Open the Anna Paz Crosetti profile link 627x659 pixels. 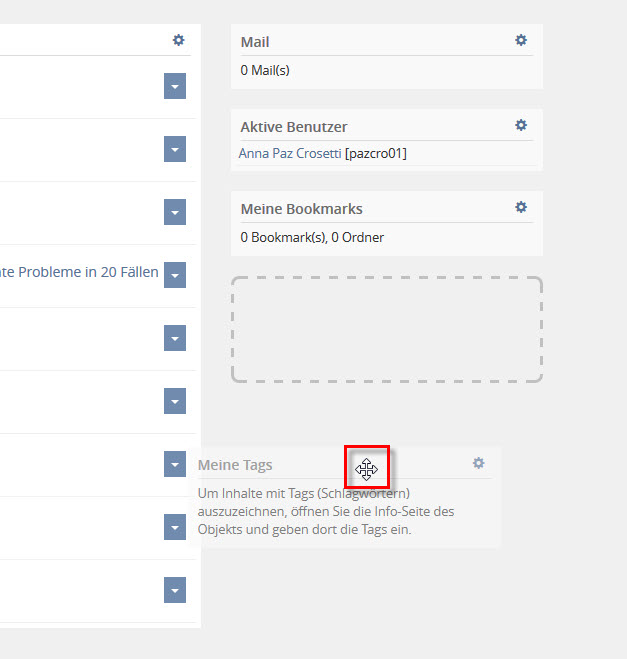[x=290, y=153]
